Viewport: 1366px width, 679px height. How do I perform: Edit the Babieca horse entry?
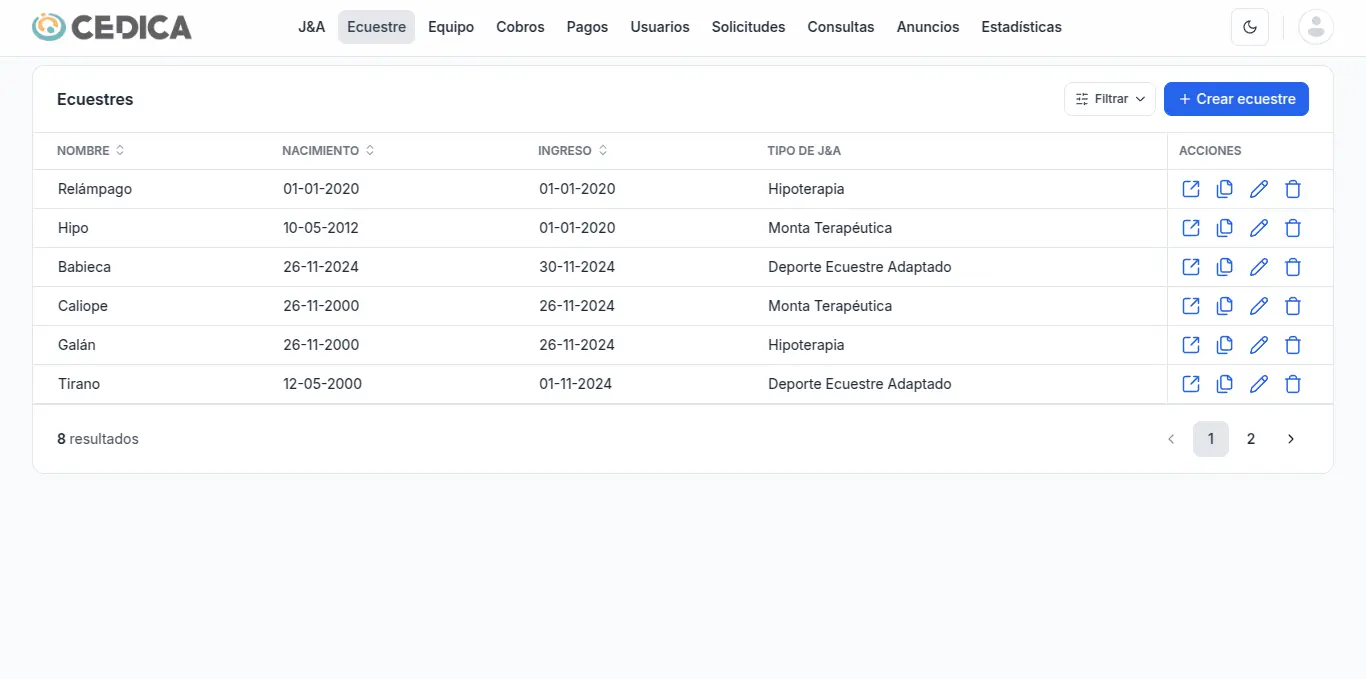(1259, 267)
